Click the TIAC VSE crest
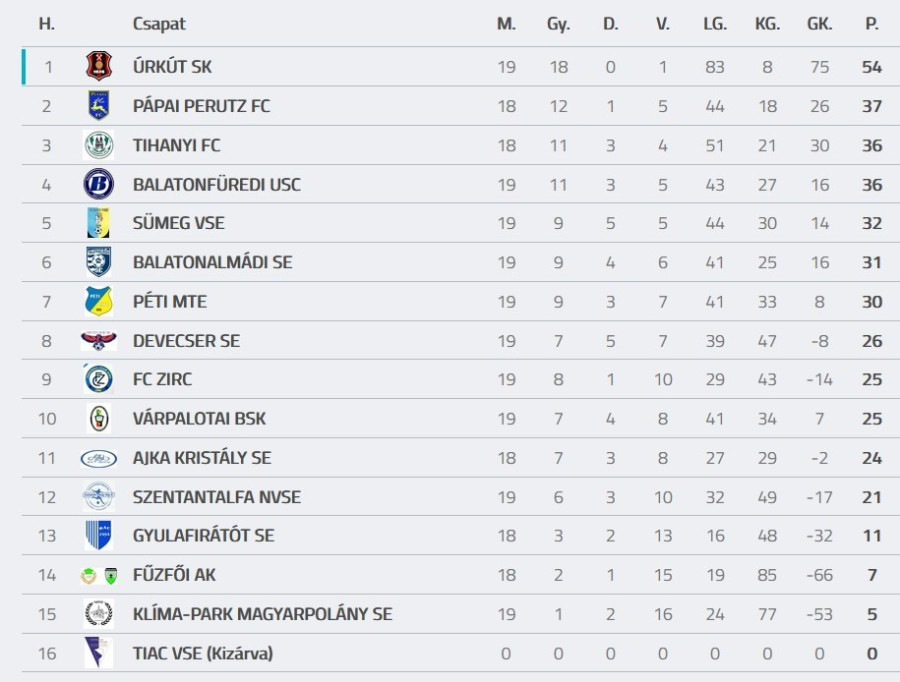The width and height of the screenshot is (900, 682). (x=99, y=653)
